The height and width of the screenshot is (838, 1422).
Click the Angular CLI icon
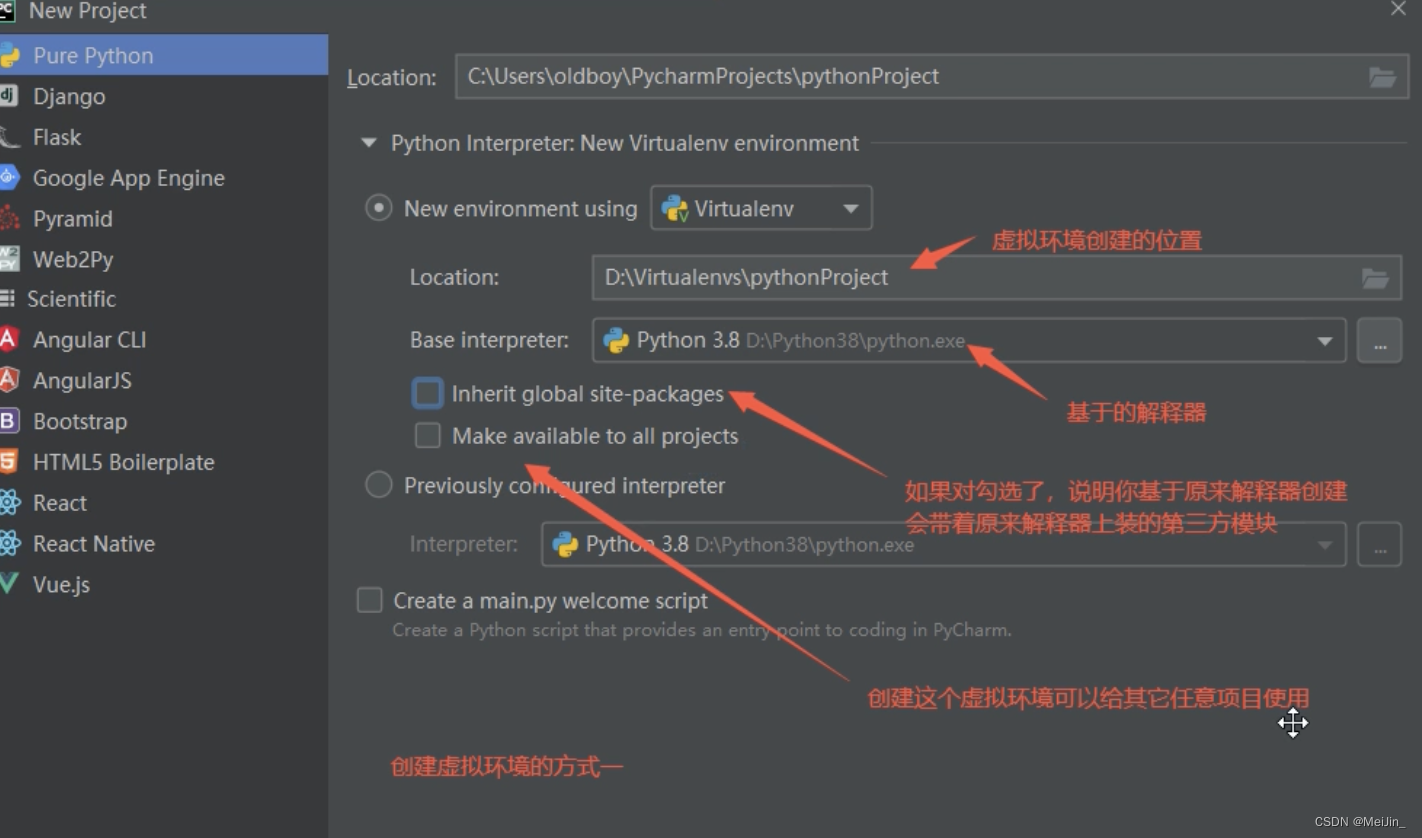pyautogui.click(x=8, y=339)
